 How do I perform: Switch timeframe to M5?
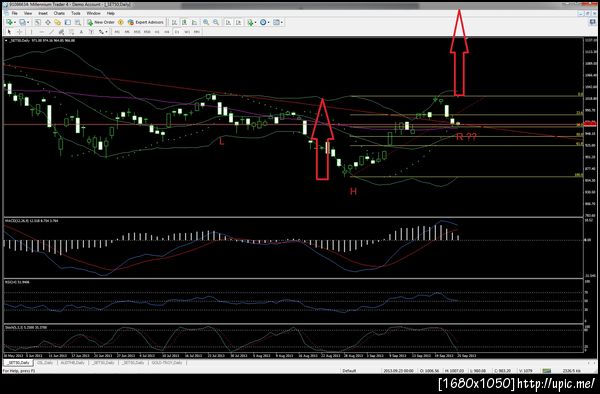[x=127, y=32]
